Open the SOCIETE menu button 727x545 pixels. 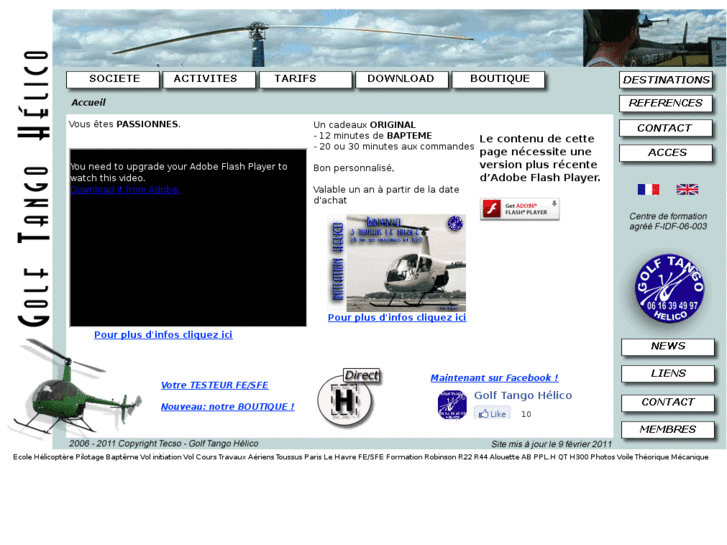113,79
